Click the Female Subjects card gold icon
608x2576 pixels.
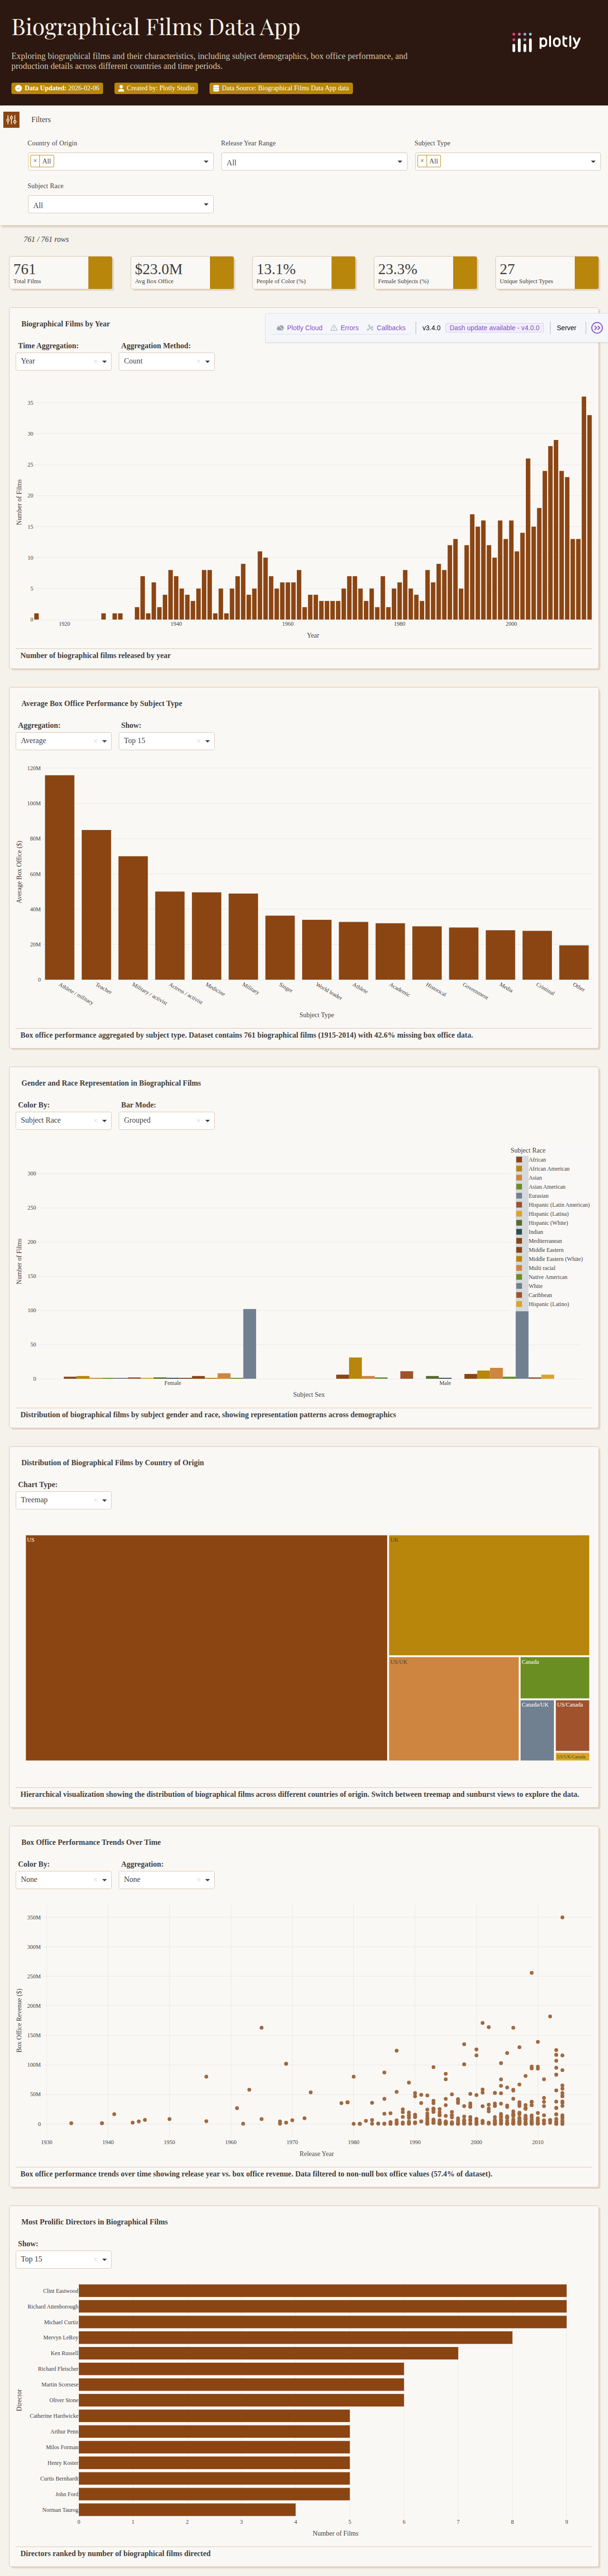coord(465,273)
